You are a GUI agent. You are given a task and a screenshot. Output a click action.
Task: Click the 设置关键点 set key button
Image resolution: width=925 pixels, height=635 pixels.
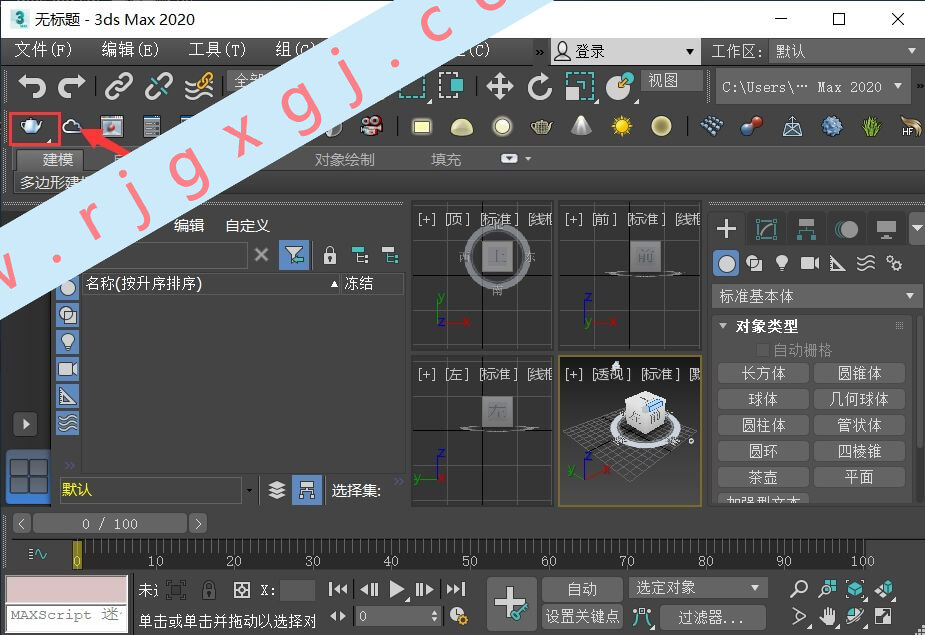582,617
